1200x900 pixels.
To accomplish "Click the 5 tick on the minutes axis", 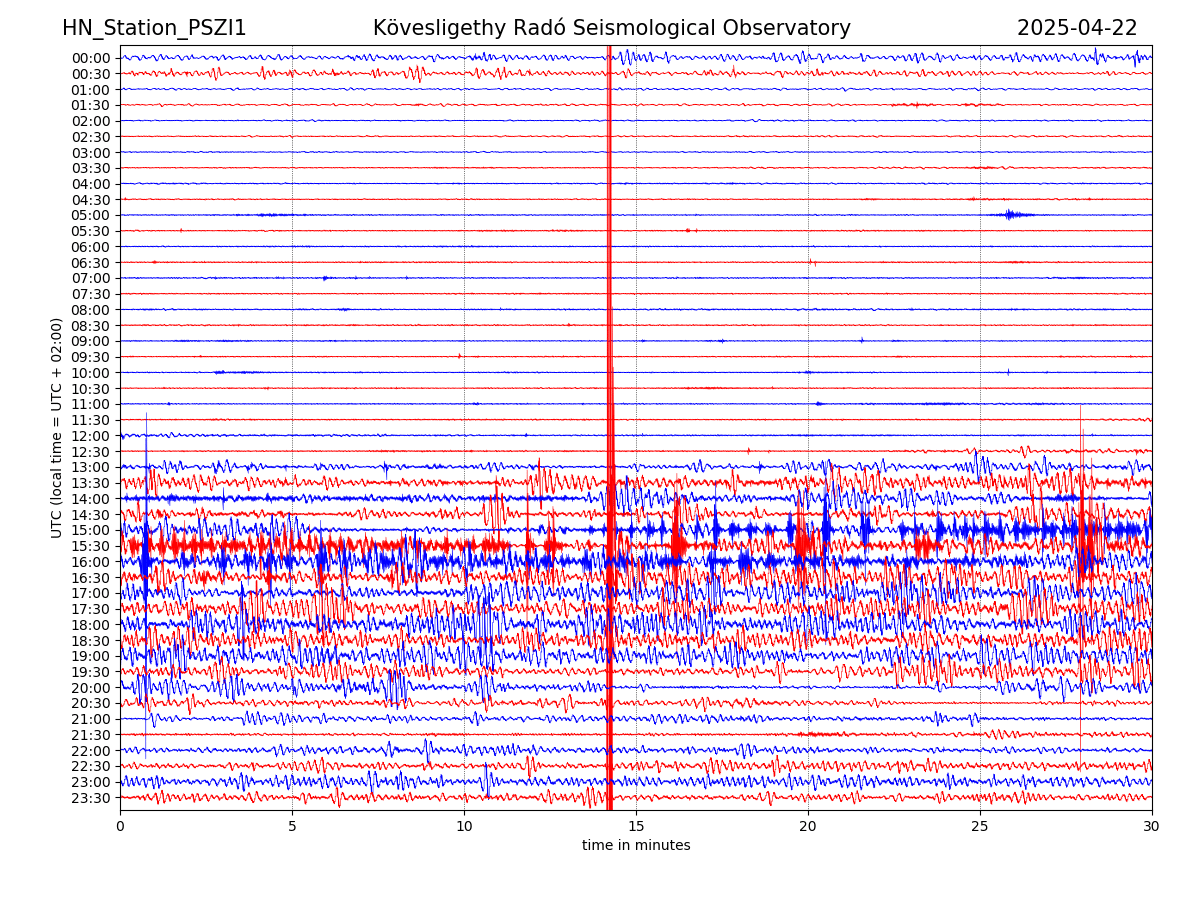I will 292,826.
